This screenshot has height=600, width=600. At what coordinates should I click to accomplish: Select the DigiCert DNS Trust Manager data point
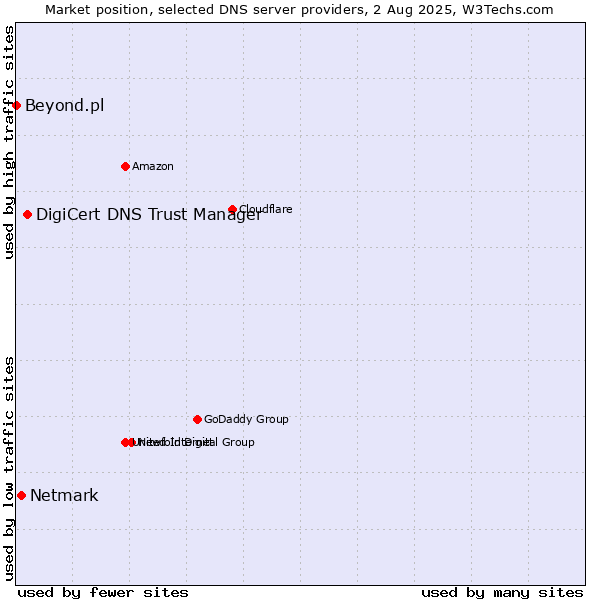point(27,214)
